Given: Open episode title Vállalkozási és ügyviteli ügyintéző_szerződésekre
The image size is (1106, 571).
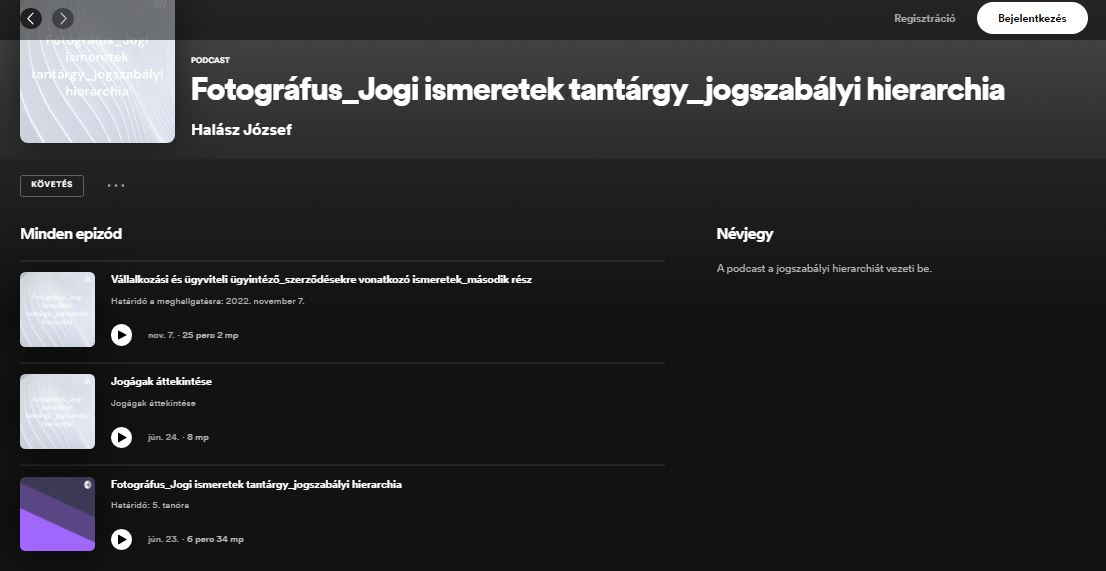Looking at the screenshot, I should [x=321, y=279].
